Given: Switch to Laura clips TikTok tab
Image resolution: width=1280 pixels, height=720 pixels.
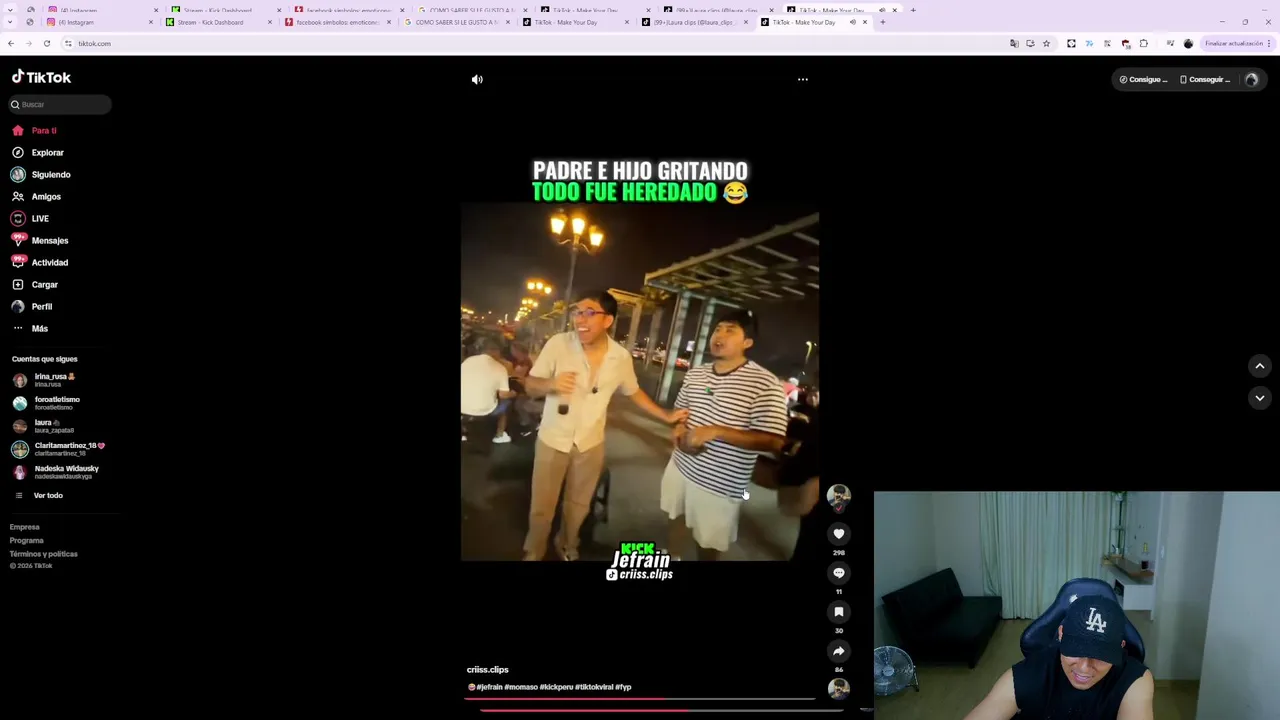Looking at the screenshot, I should click(693, 22).
